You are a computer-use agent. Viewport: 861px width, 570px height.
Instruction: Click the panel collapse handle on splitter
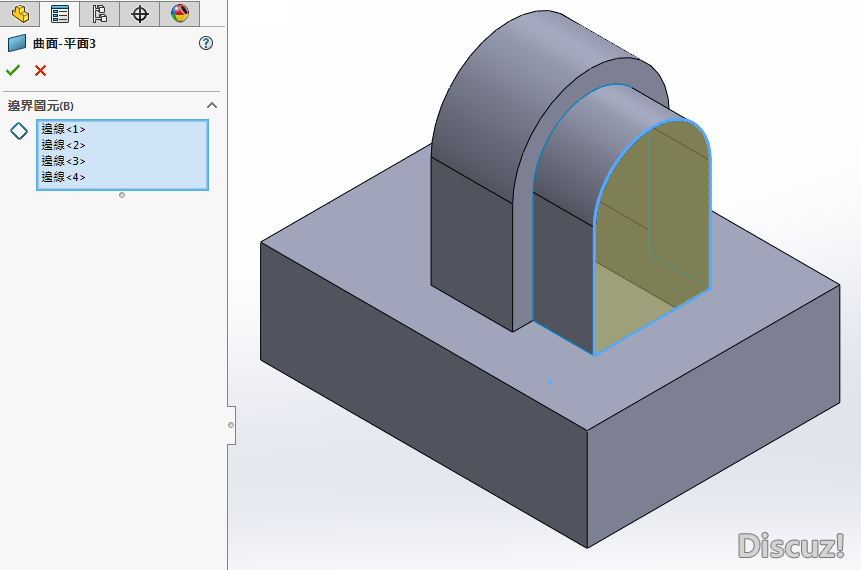pyautogui.click(x=231, y=425)
